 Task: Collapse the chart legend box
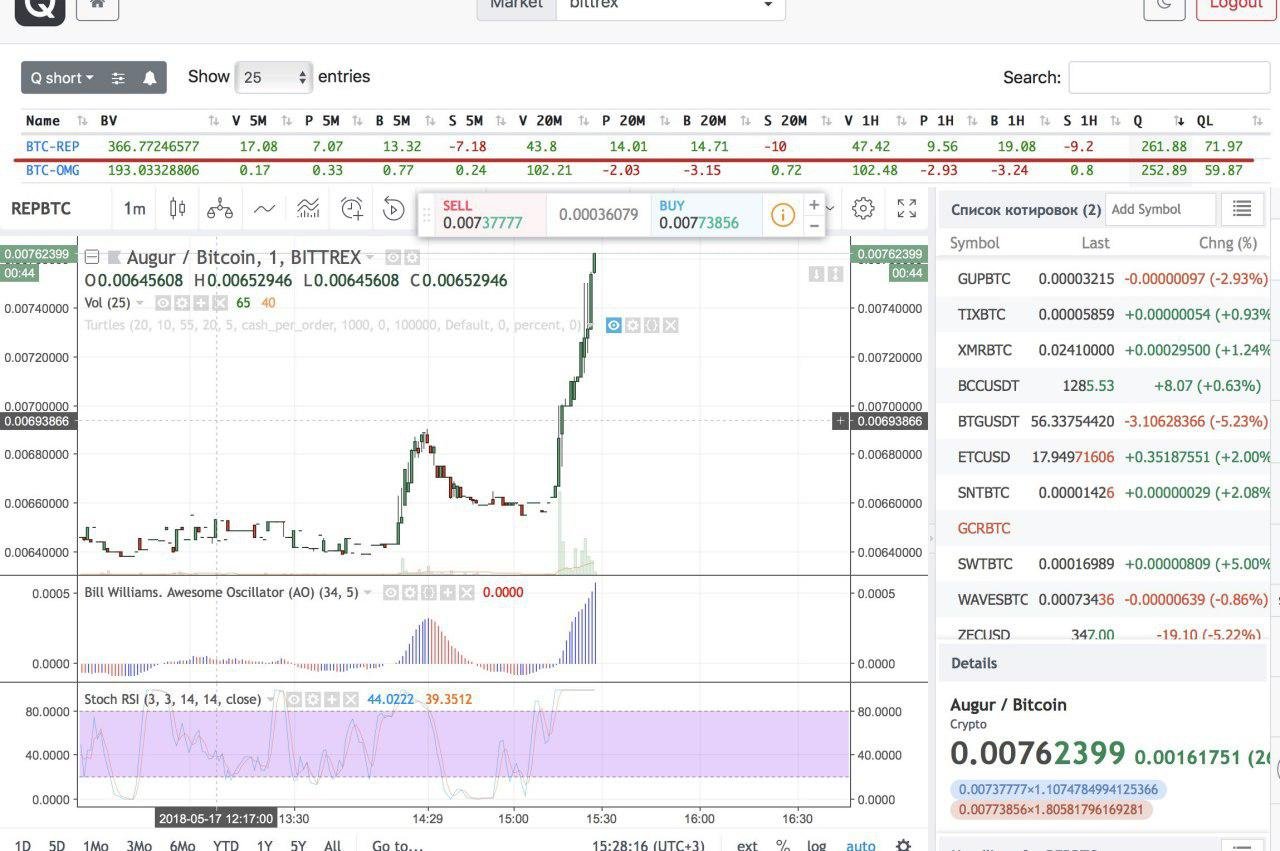[x=92, y=258]
